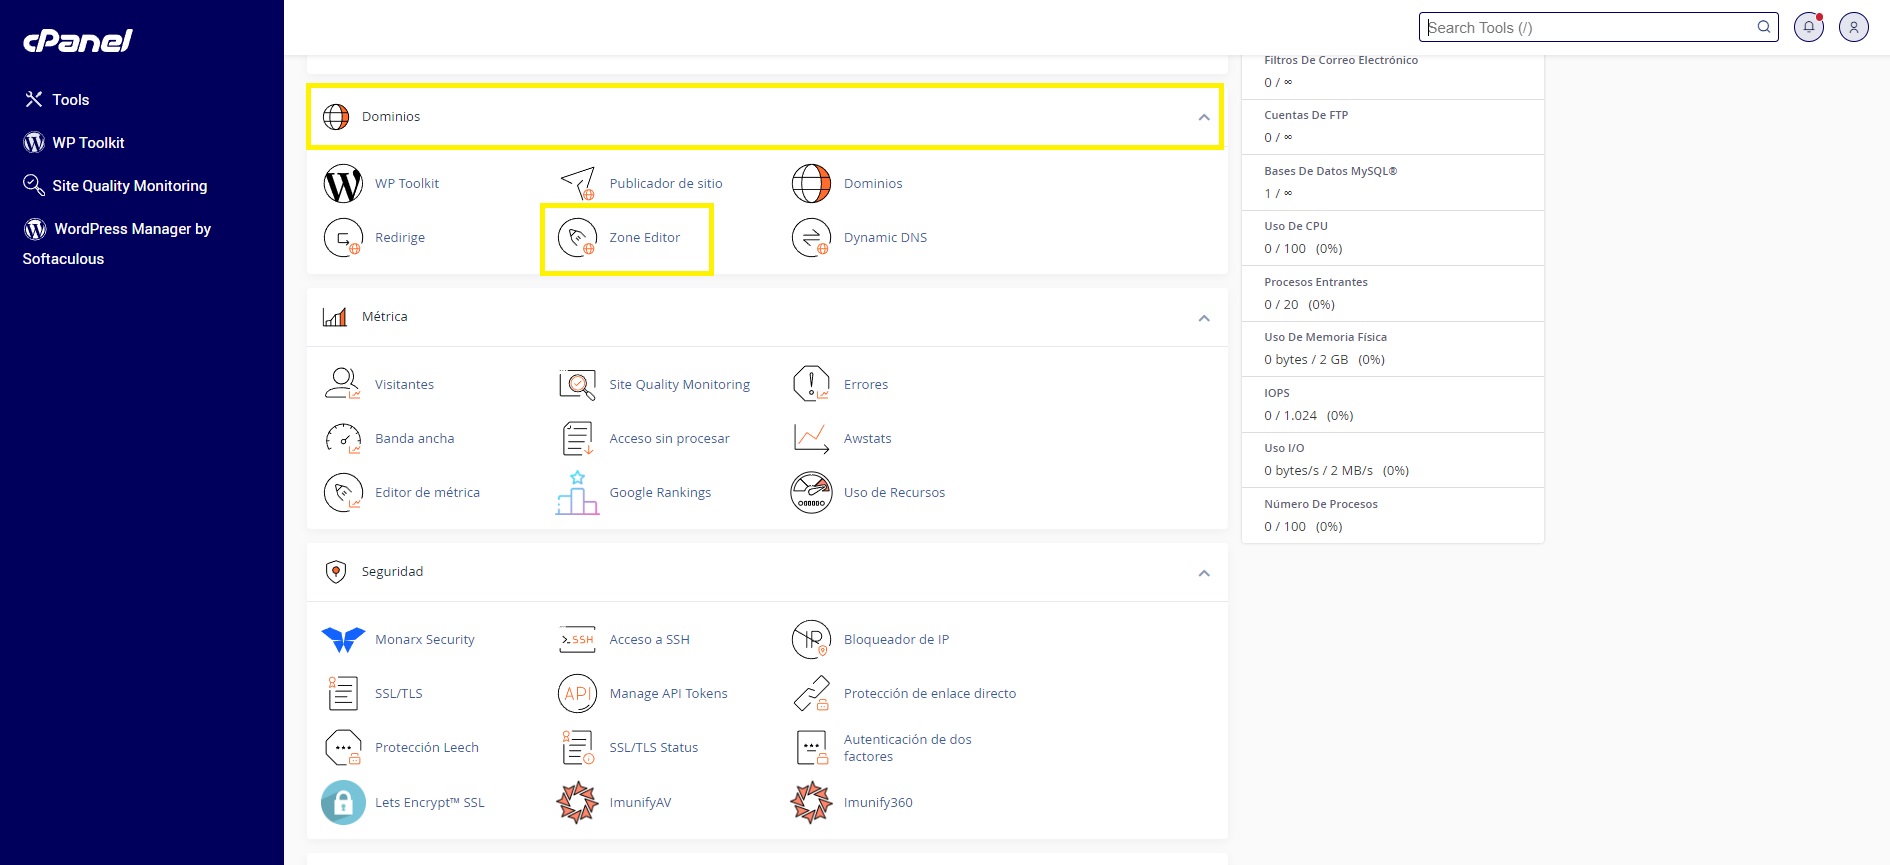Click the Uso de Recursos gauge icon
This screenshot has width=1890, height=865.
[811, 493]
